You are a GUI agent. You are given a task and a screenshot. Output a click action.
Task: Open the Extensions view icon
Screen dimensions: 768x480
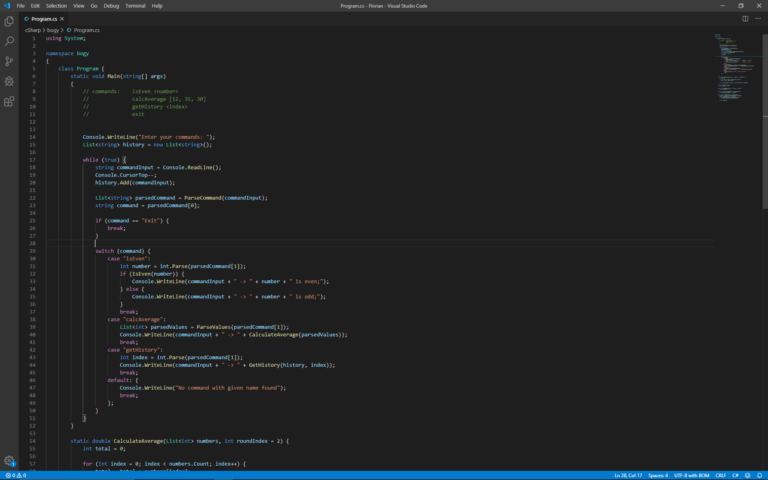coord(9,101)
